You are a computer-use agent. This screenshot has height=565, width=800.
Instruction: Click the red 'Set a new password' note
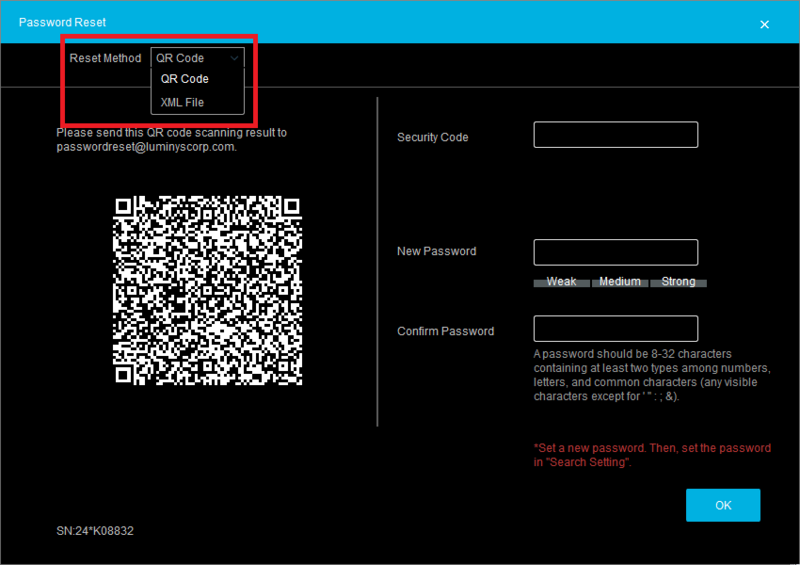653,455
